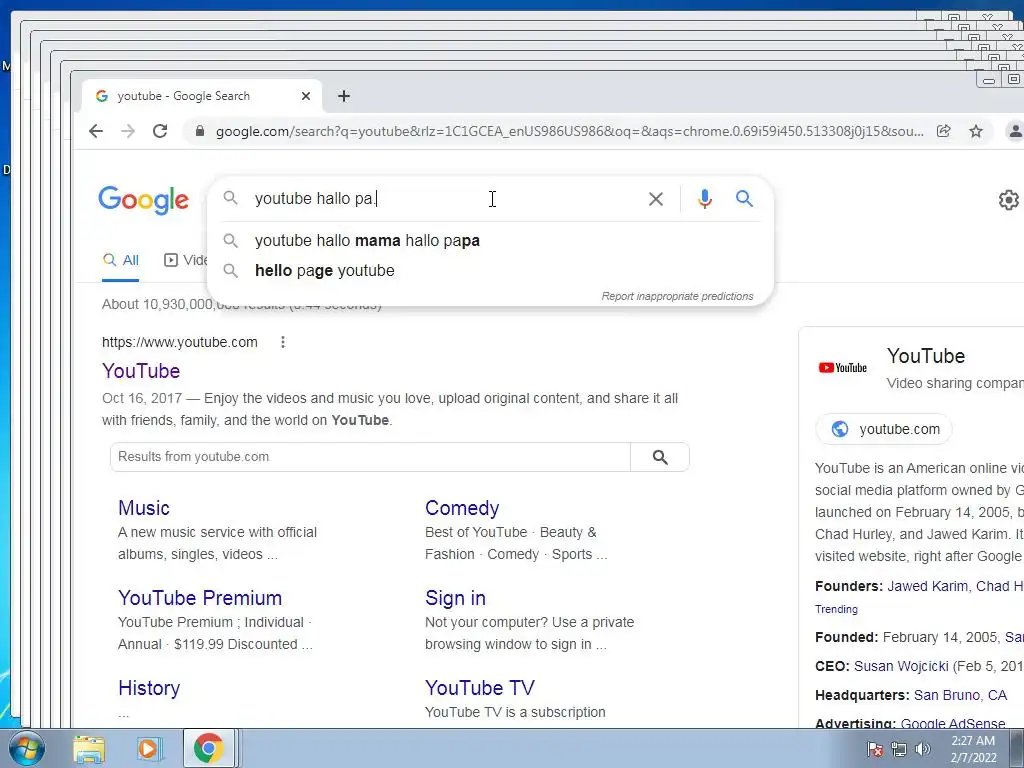Clear the search box with the X icon
Screen dimensions: 1024x768
(x=656, y=199)
